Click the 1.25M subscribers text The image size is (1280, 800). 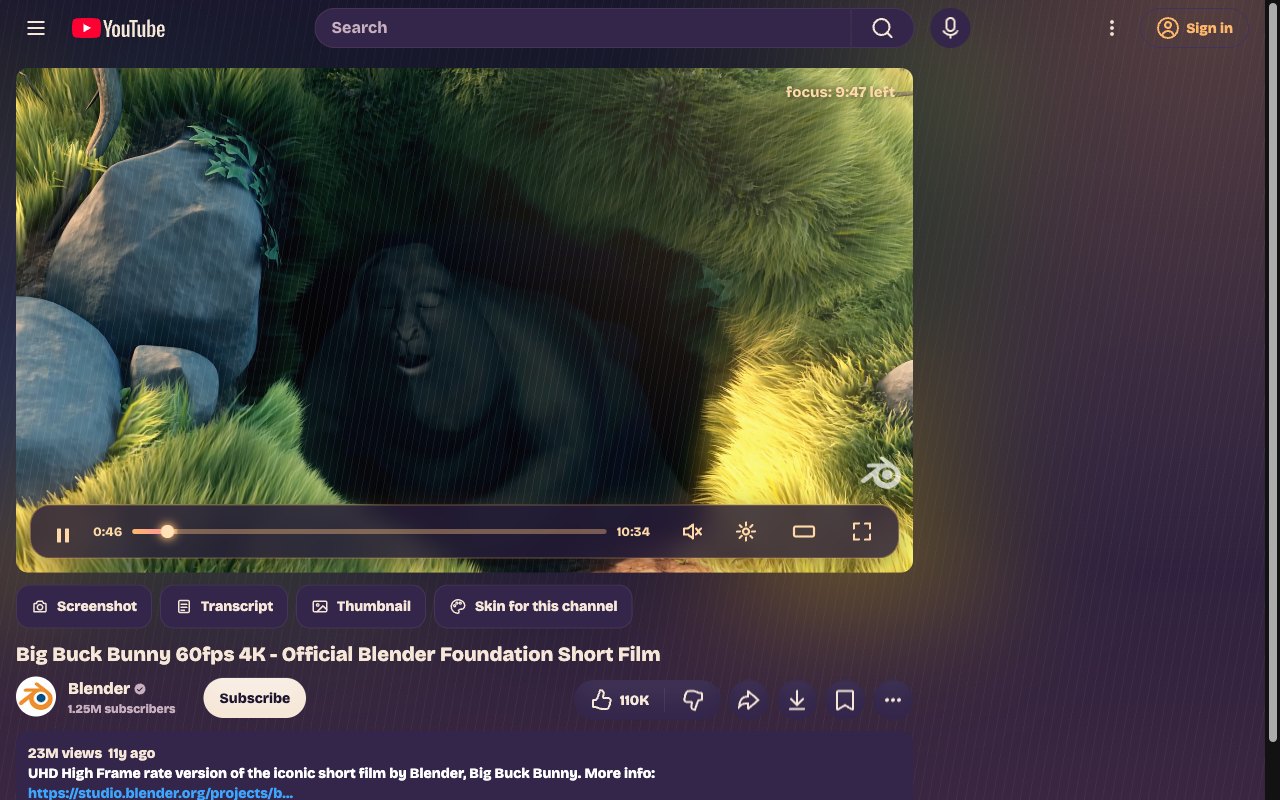(x=121, y=709)
